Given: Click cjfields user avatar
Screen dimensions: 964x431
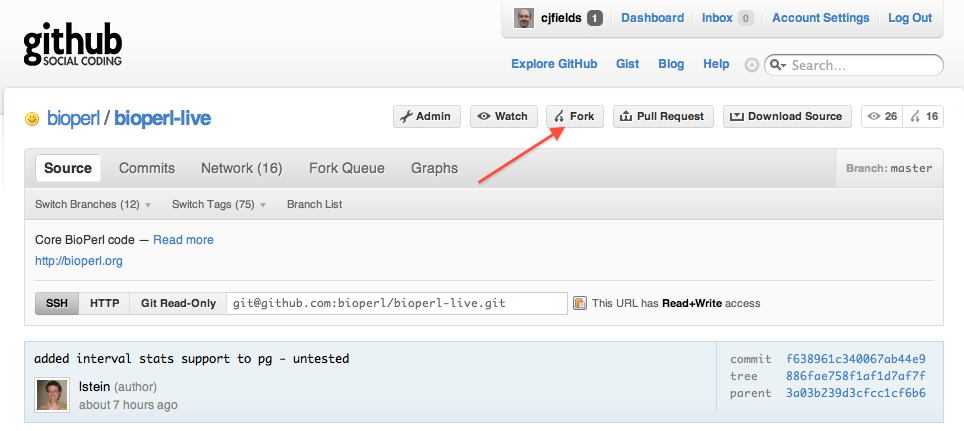Looking at the screenshot, I should (524, 18).
